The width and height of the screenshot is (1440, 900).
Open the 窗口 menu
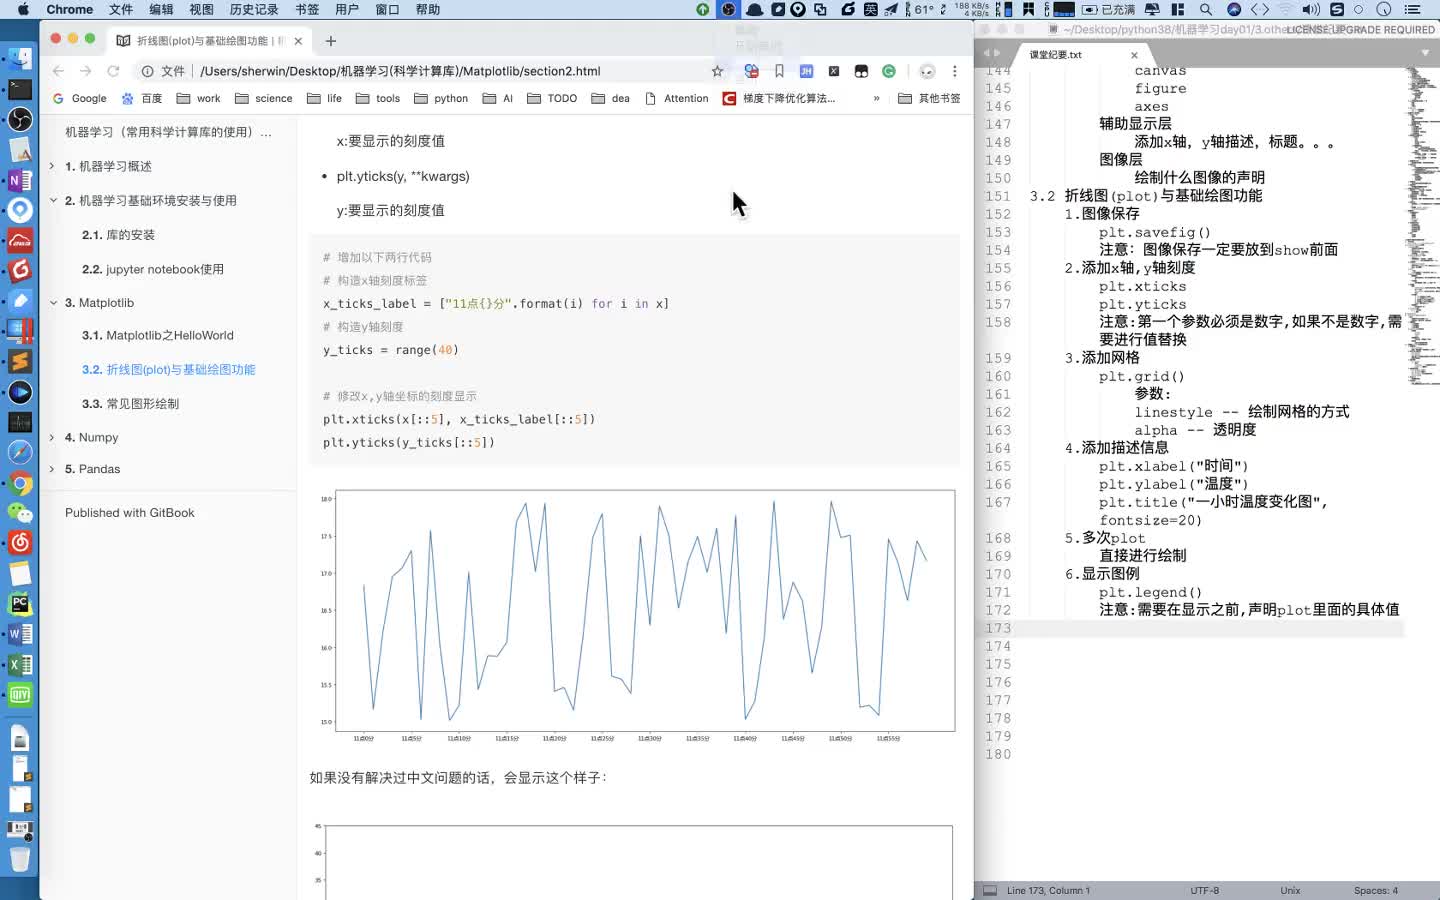click(x=387, y=9)
